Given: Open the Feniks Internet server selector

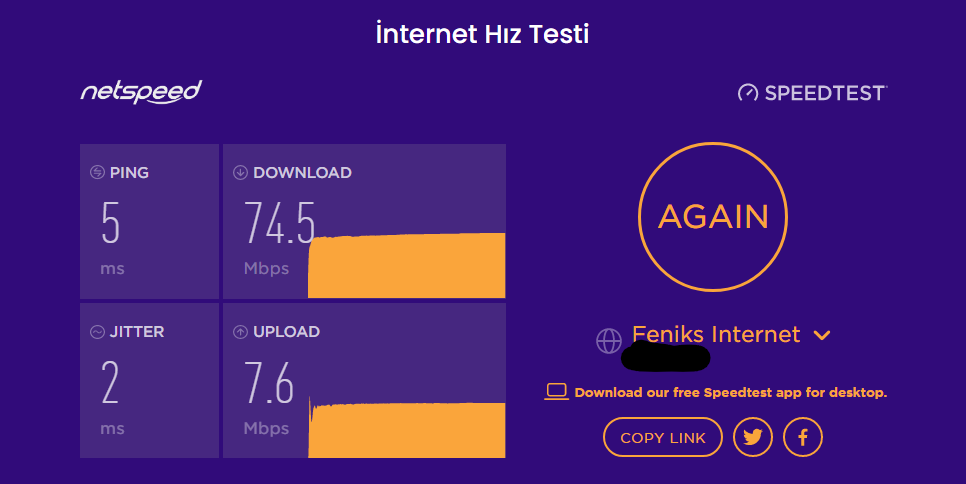Looking at the screenshot, I should [716, 334].
